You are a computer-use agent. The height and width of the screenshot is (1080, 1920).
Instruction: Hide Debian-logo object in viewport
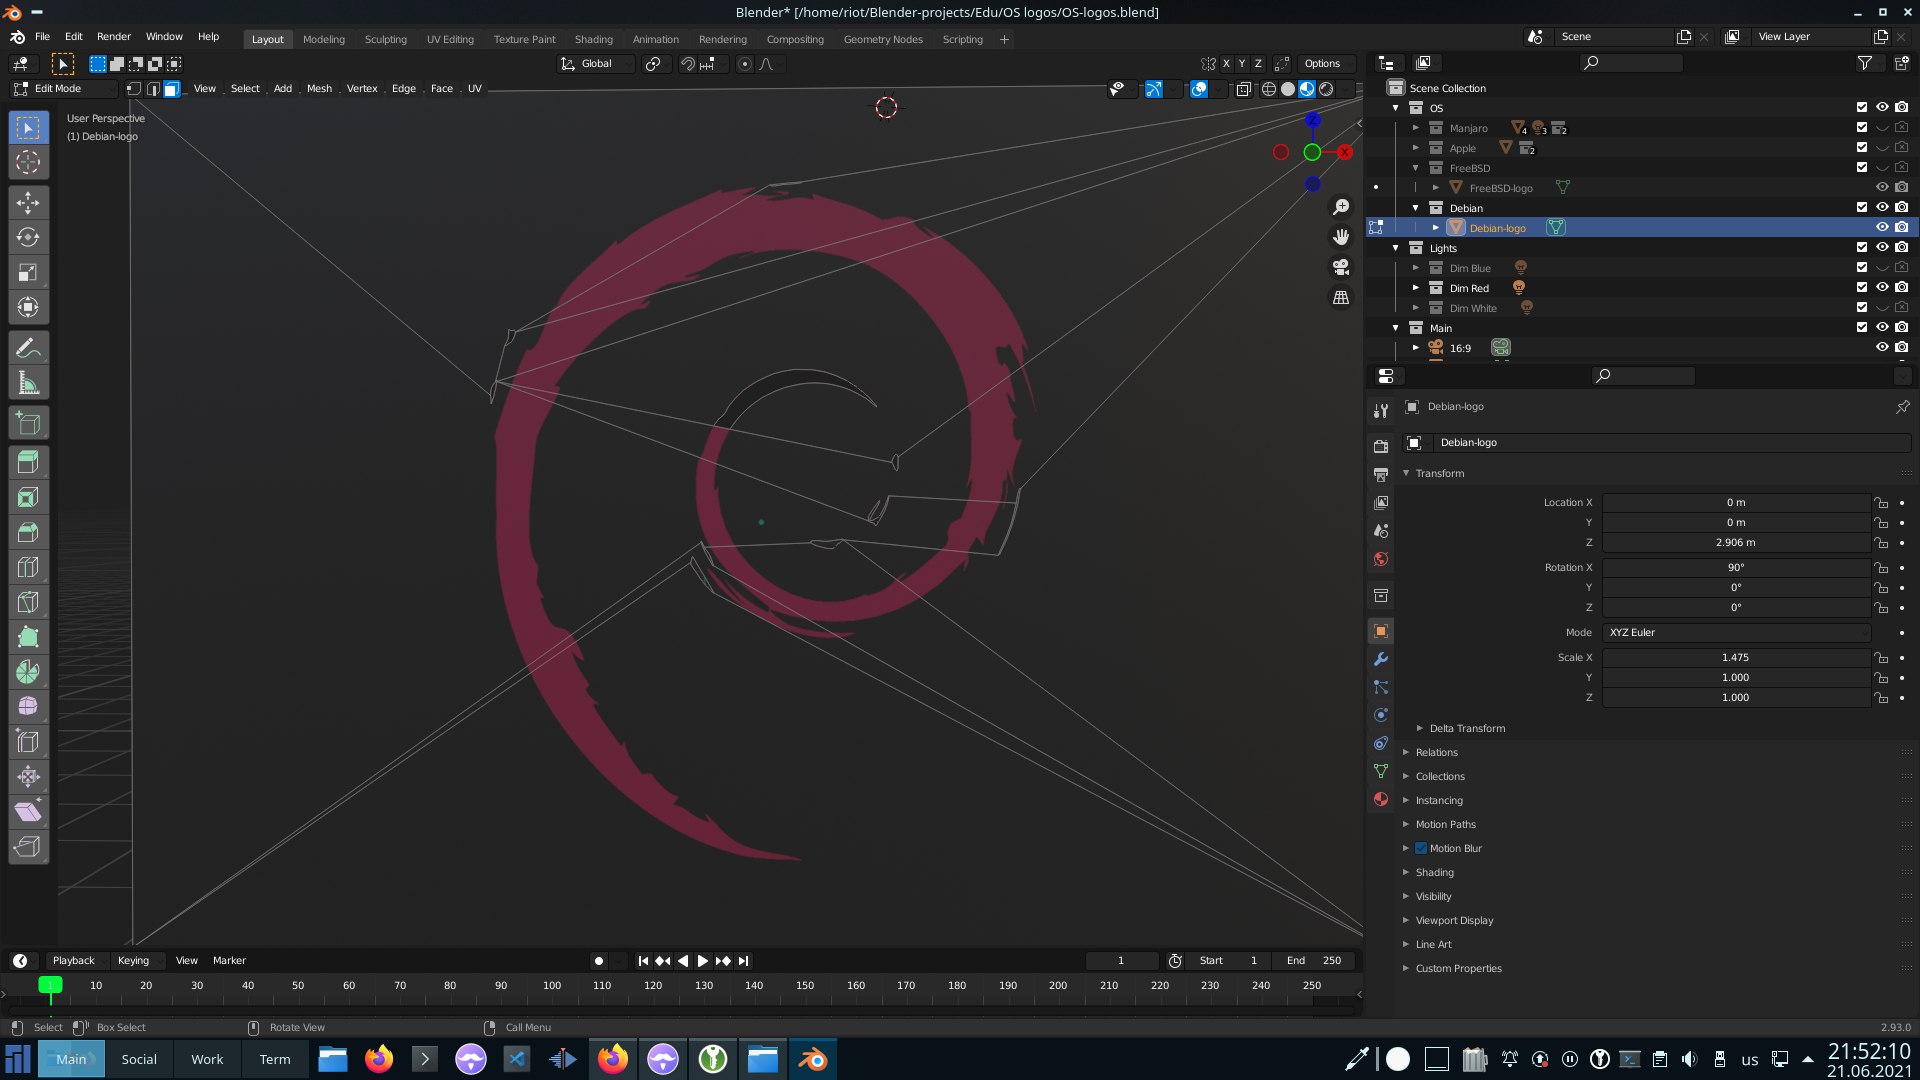tap(1882, 228)
